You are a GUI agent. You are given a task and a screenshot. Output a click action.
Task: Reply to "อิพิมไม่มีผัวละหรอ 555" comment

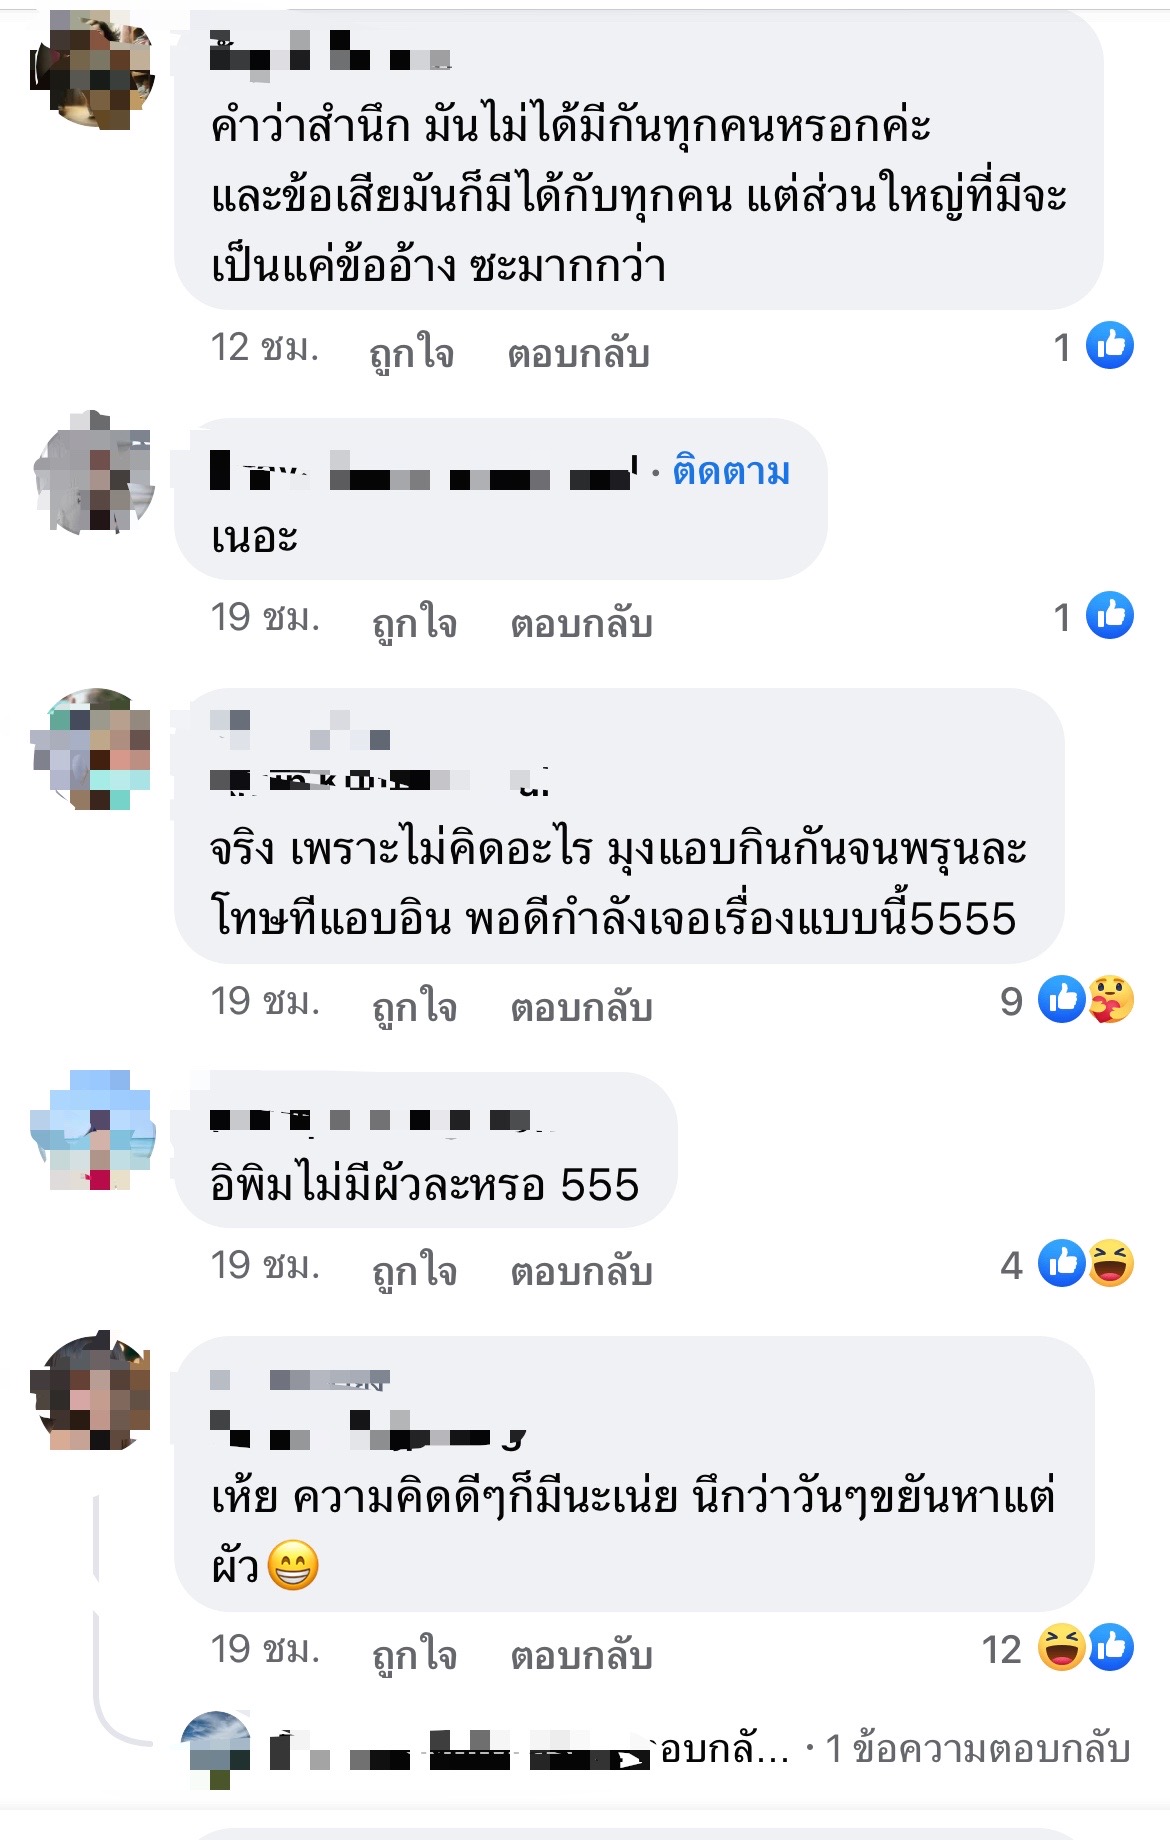point(581,1271)
